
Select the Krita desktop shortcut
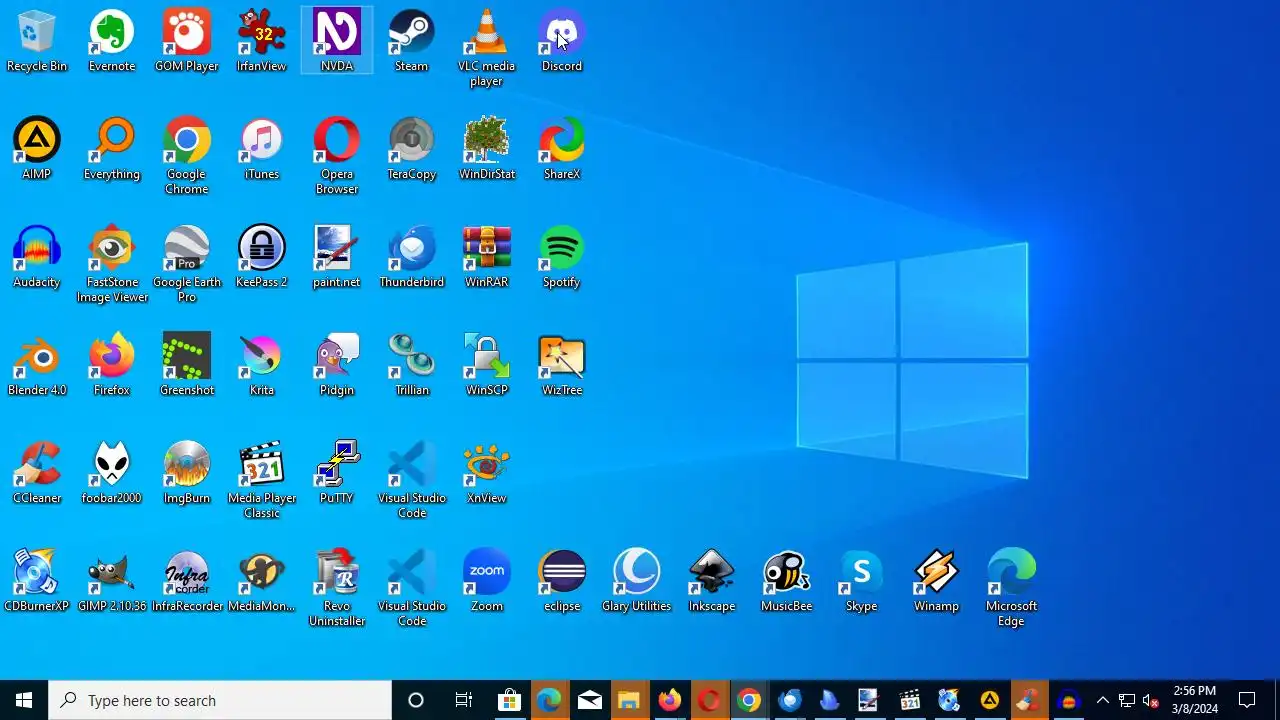(x=262, y=365)
